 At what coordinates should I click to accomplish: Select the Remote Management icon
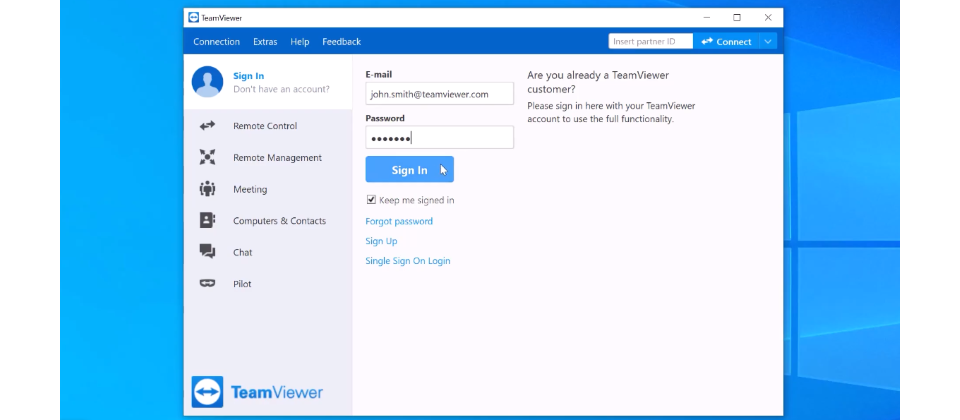coord(208,157)
